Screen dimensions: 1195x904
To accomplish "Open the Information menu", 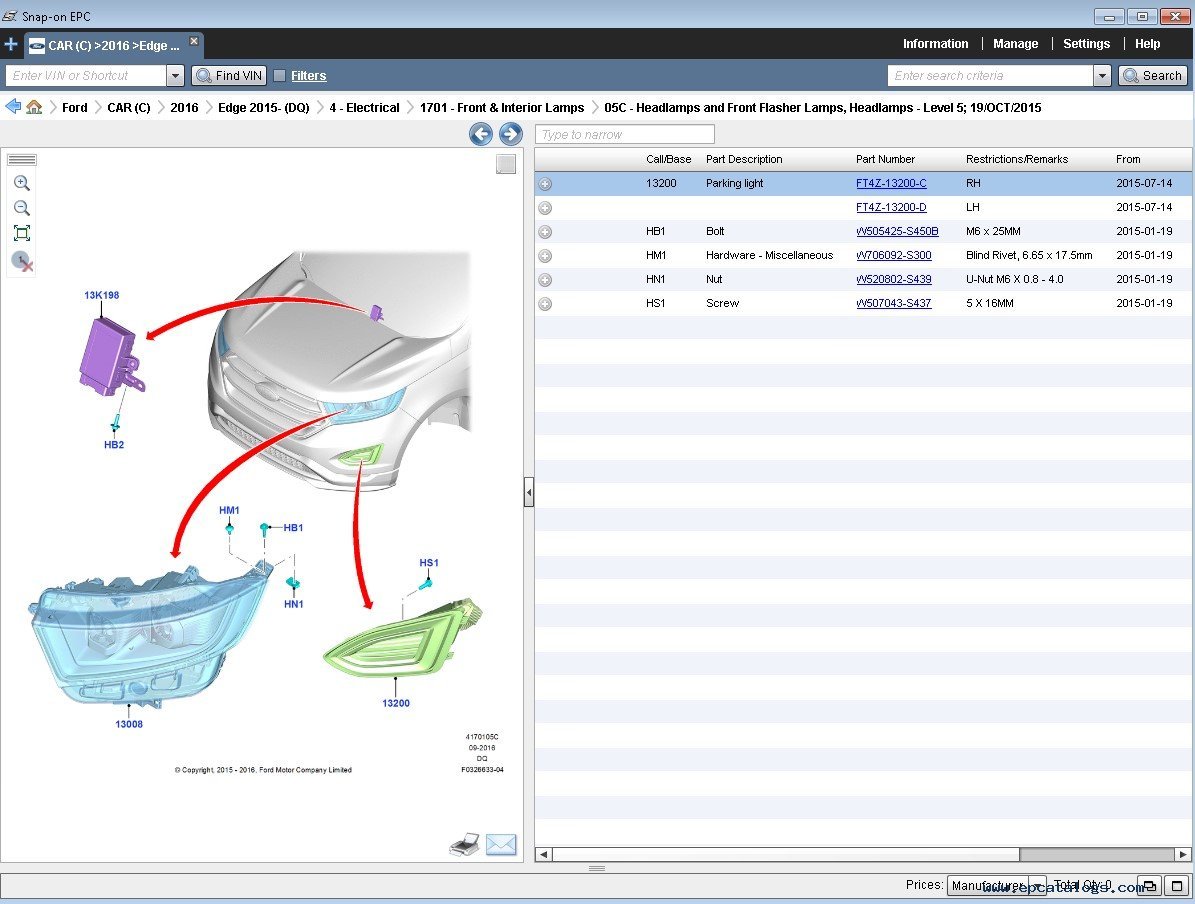I will 935,44.
